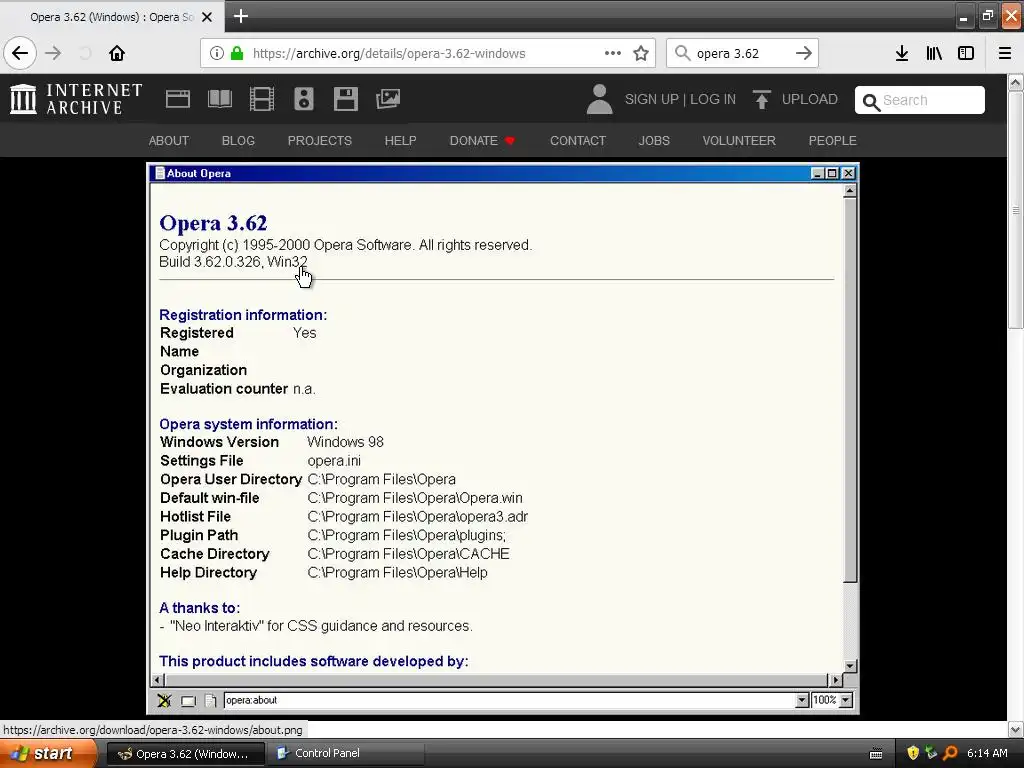Click the user avatar icon

pyautogui.click(x=600, y=99)
